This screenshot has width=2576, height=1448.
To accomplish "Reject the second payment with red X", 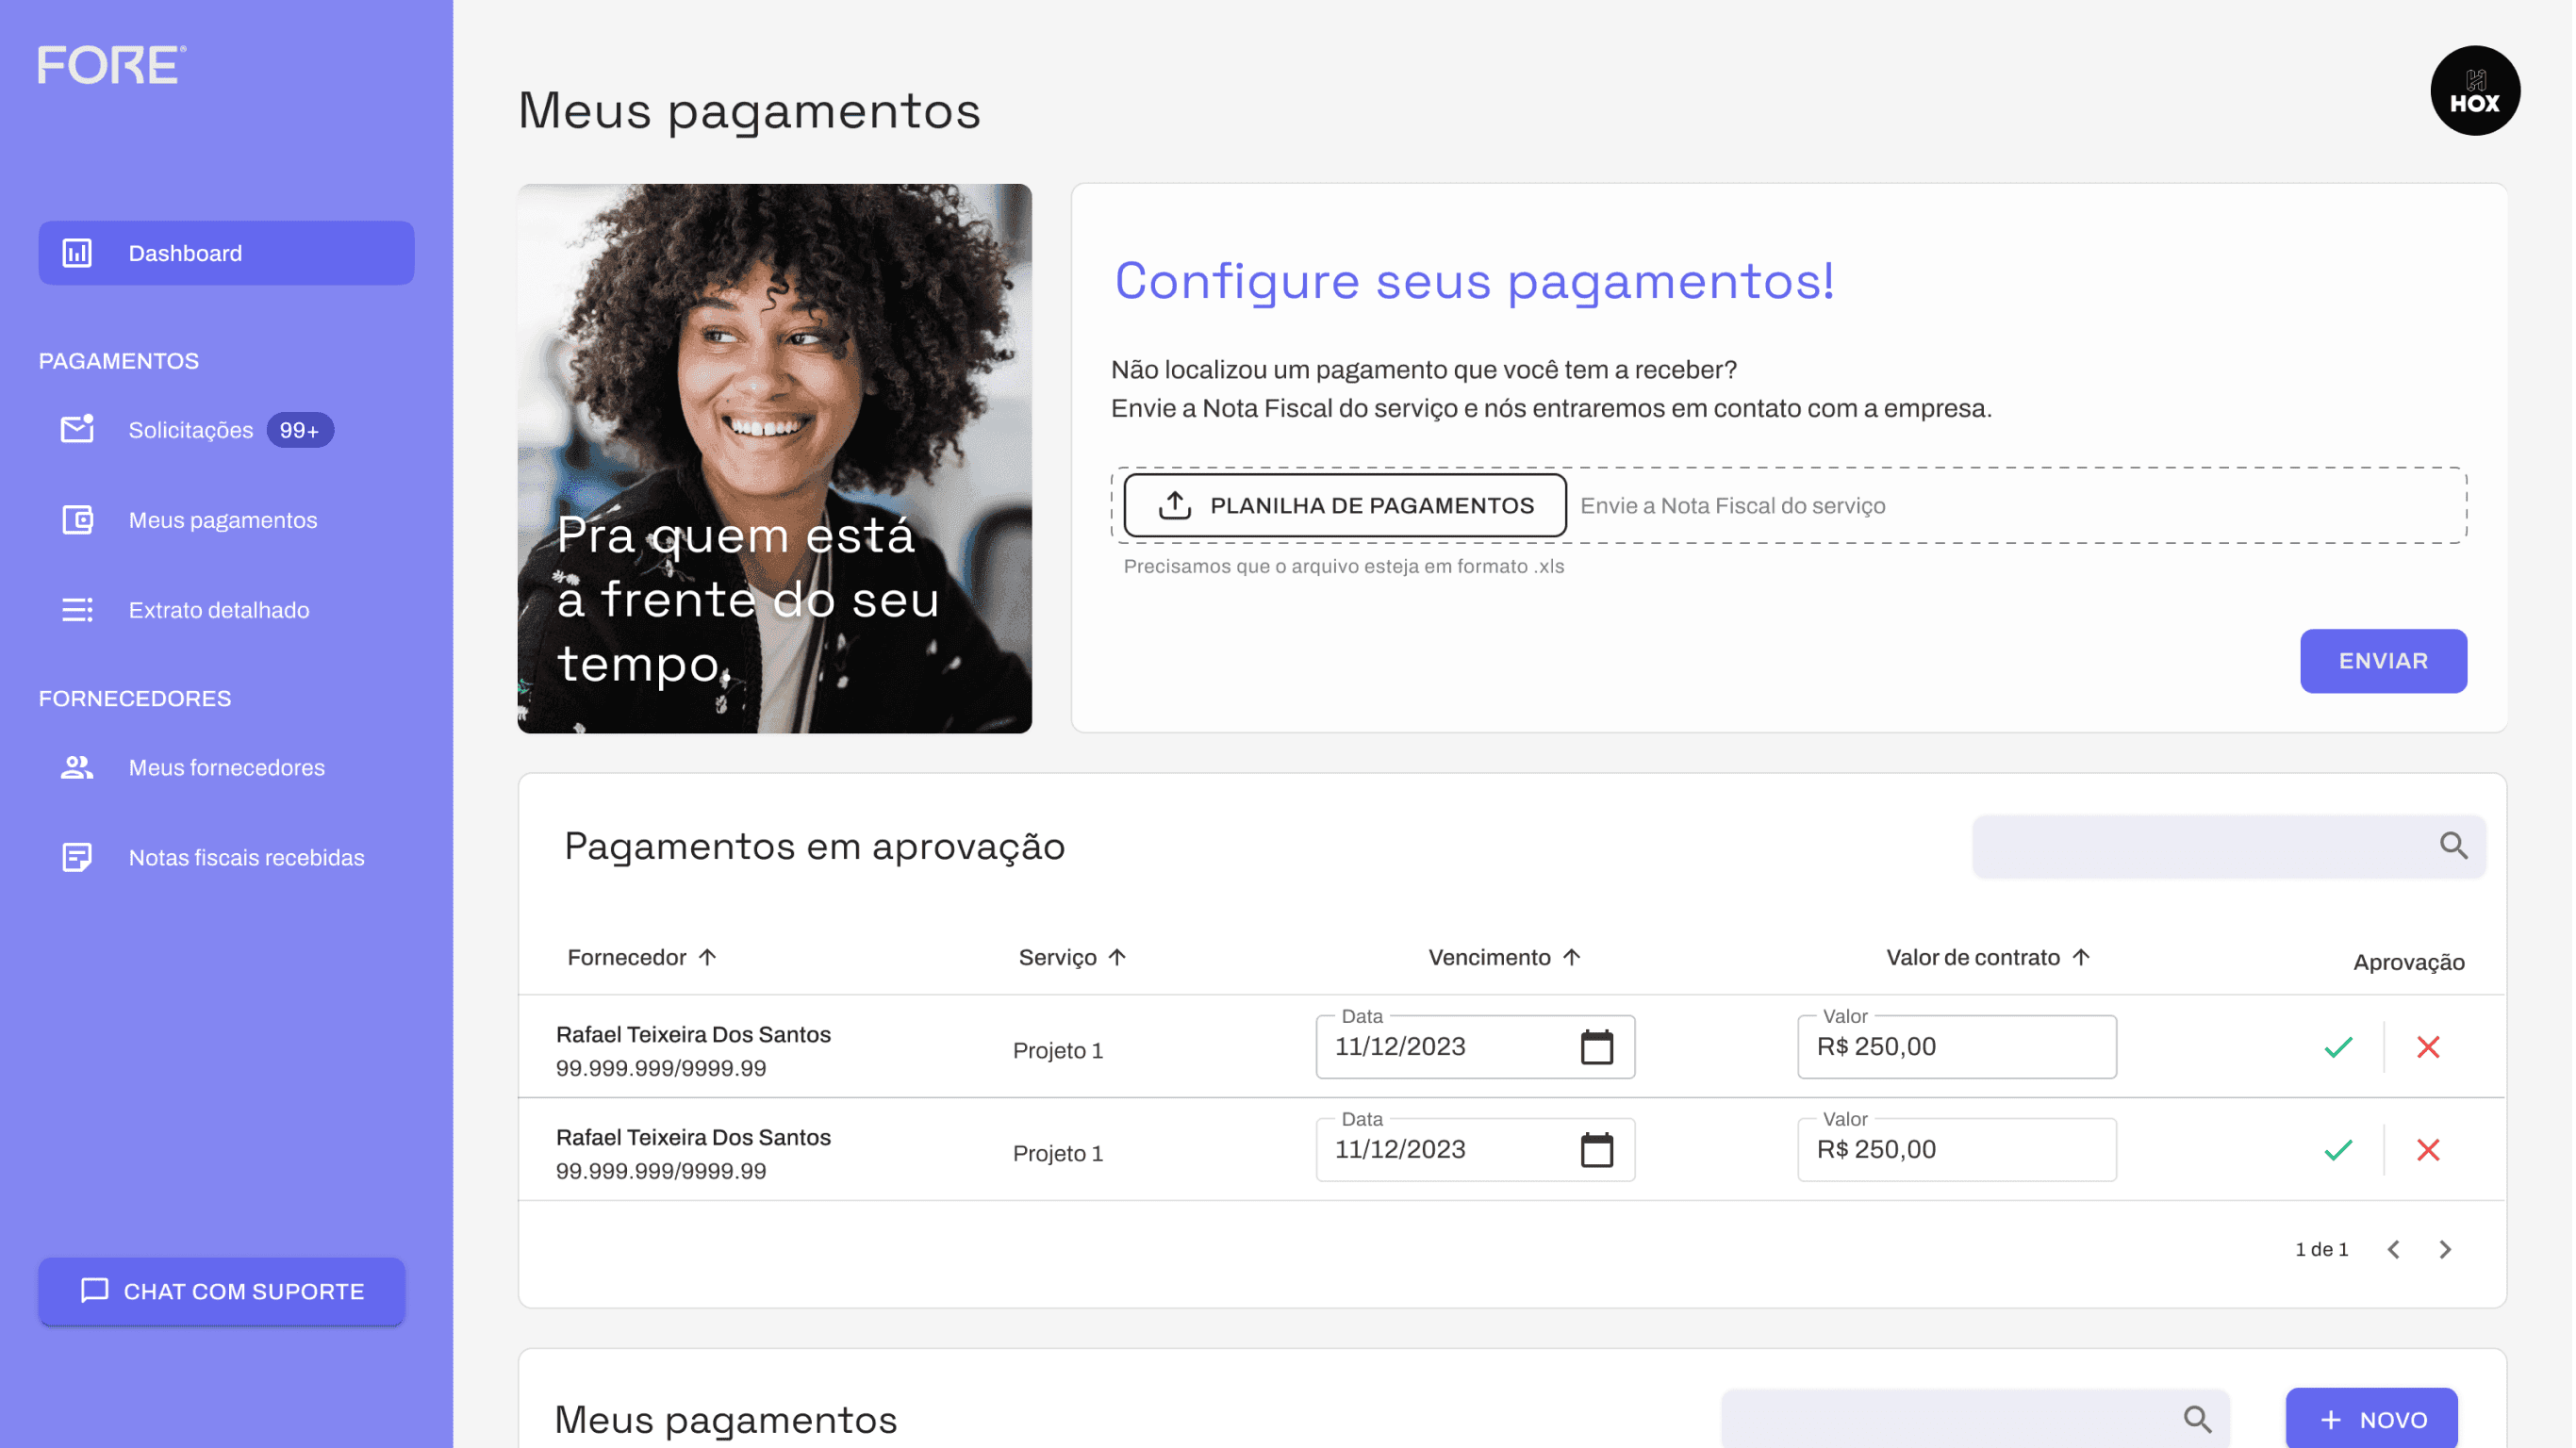I will coord(2428,1150).
